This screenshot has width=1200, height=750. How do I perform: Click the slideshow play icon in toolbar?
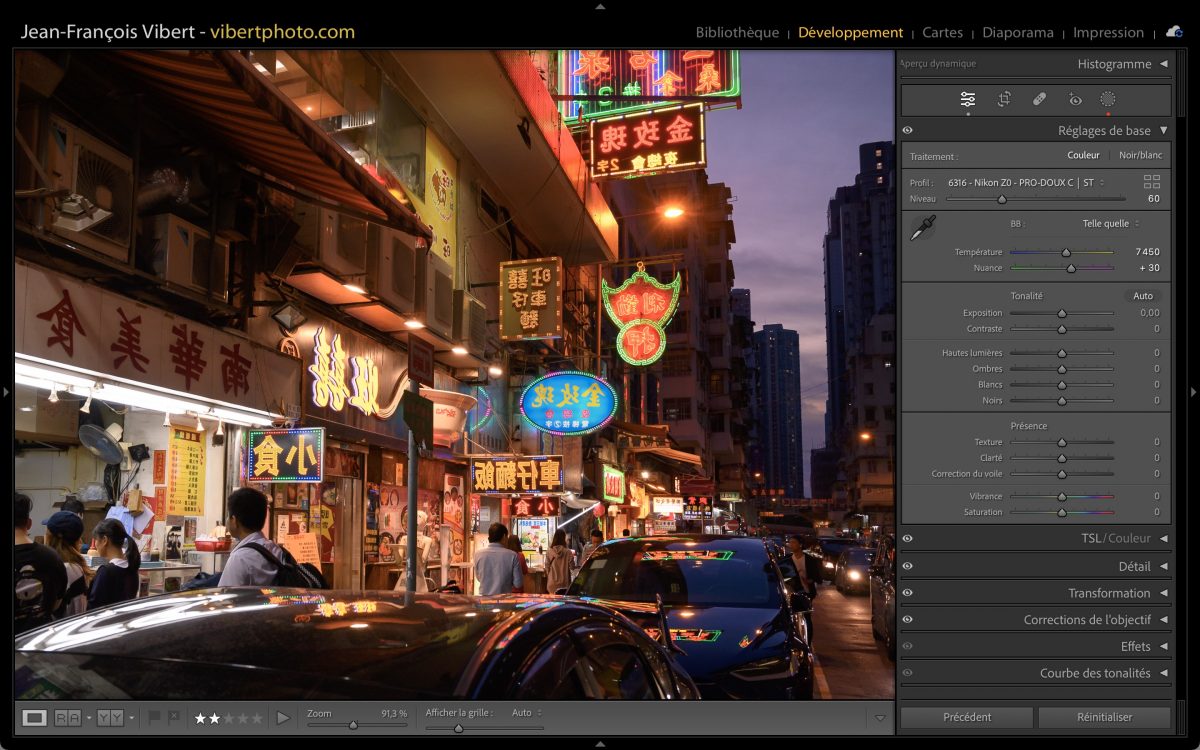(283, 718)
